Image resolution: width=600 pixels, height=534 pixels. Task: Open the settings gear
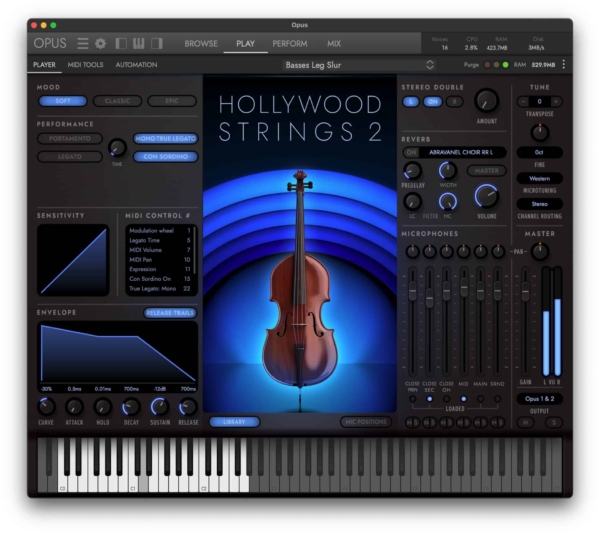[x=101, y=44]
